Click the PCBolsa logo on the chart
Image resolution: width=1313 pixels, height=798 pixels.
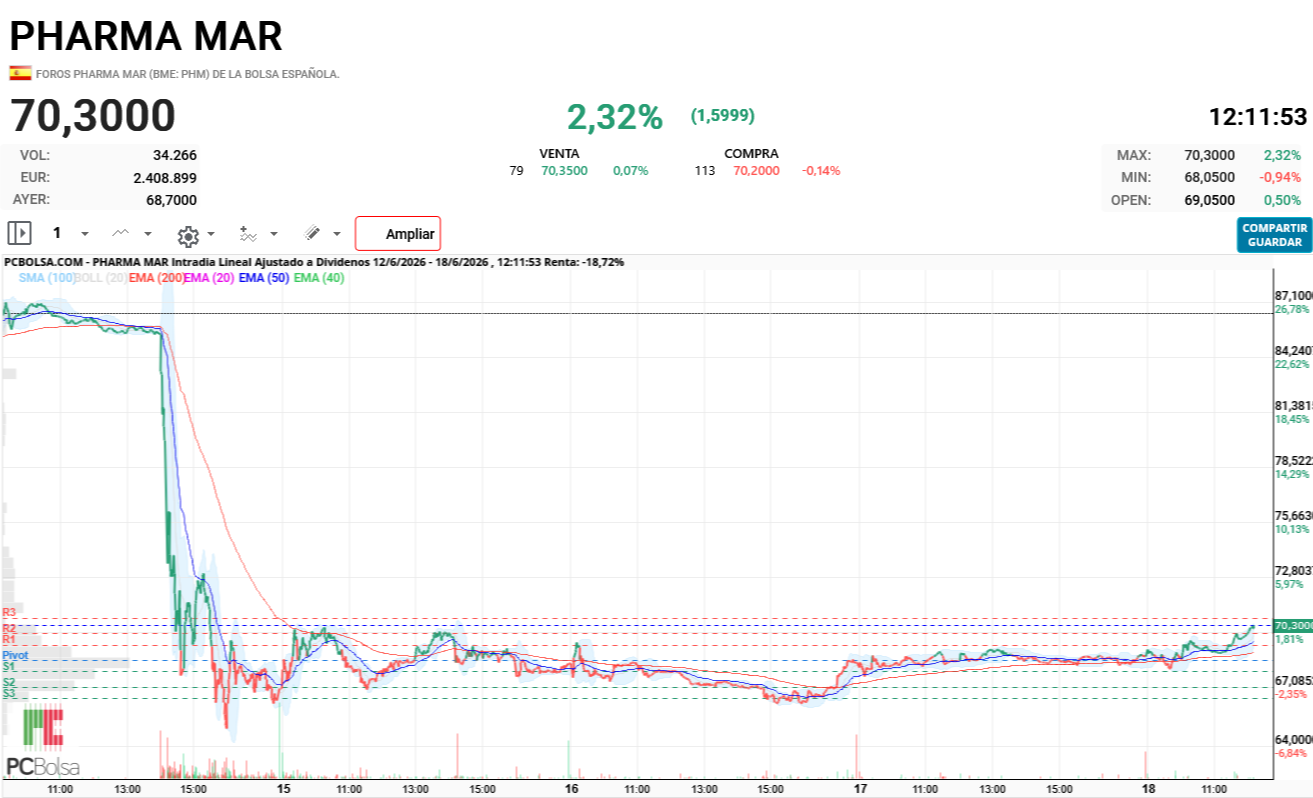(x=43, y=741)
